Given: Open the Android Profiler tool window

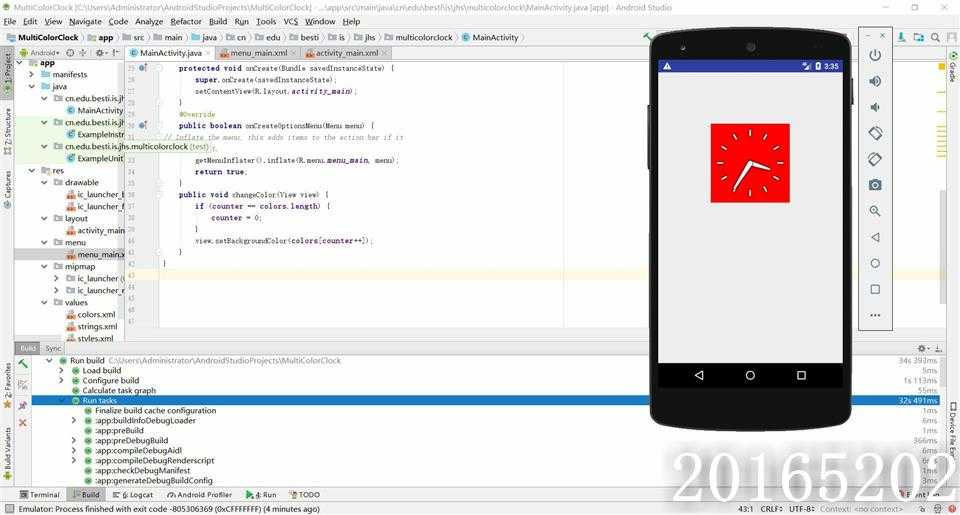Looking at the screenshot, I should point(200,495).
